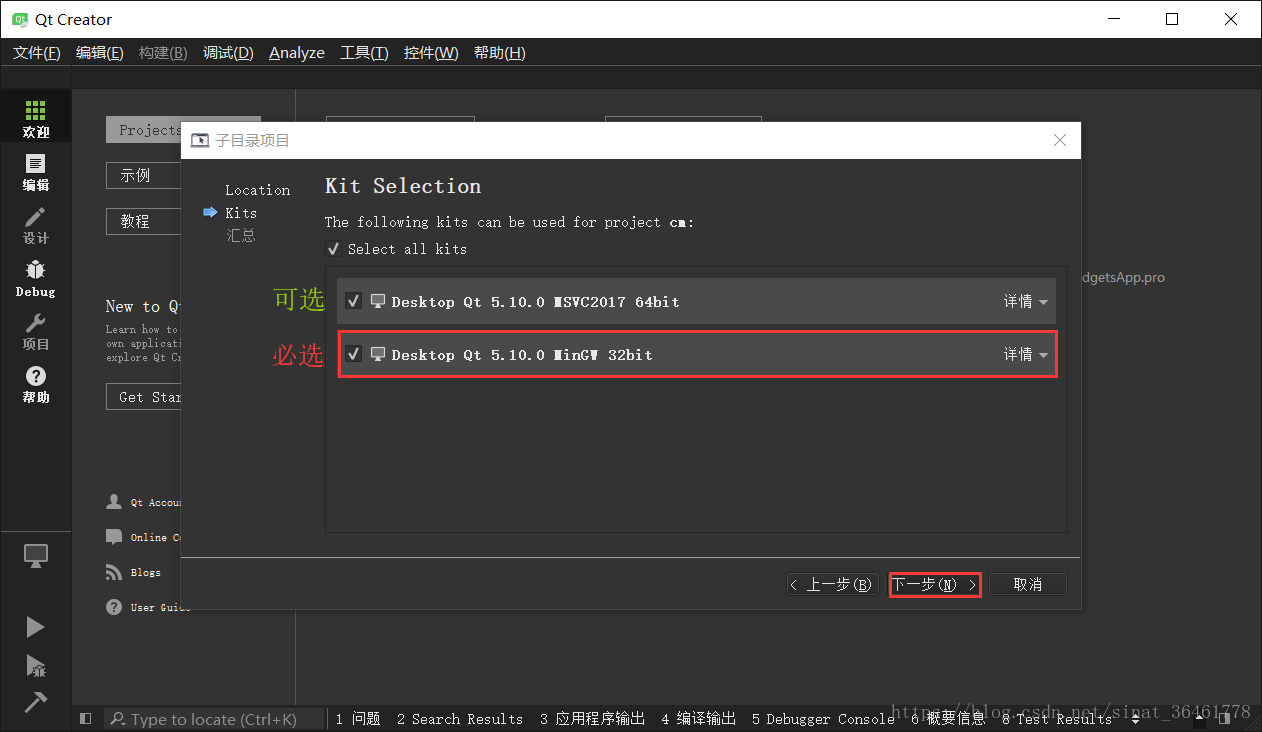
Task: Select the Projects button on Welcome page
Action: click(x=144, y=130)
